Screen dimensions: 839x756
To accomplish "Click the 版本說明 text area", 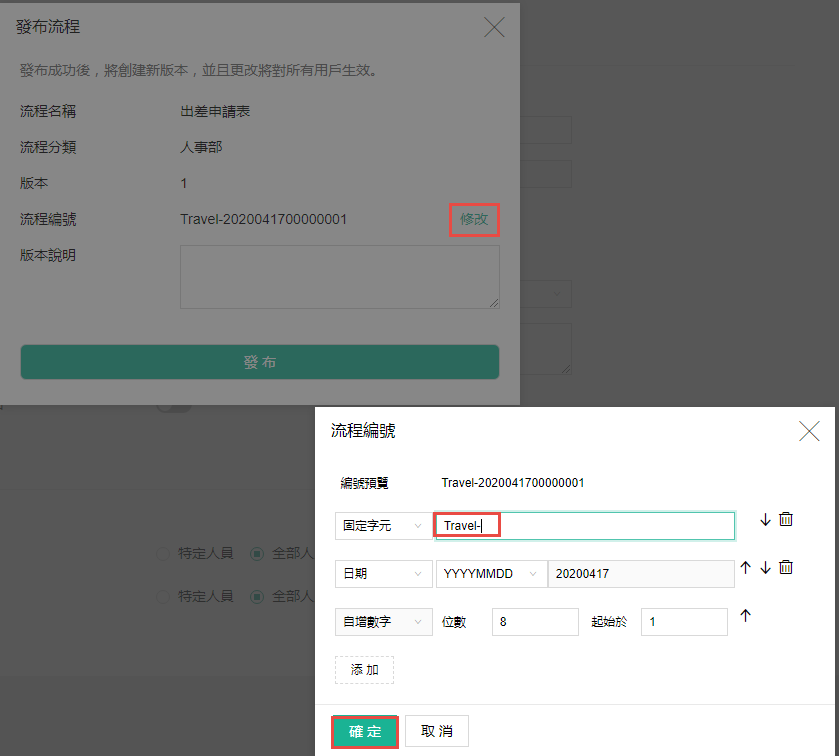I will [340, 277].
